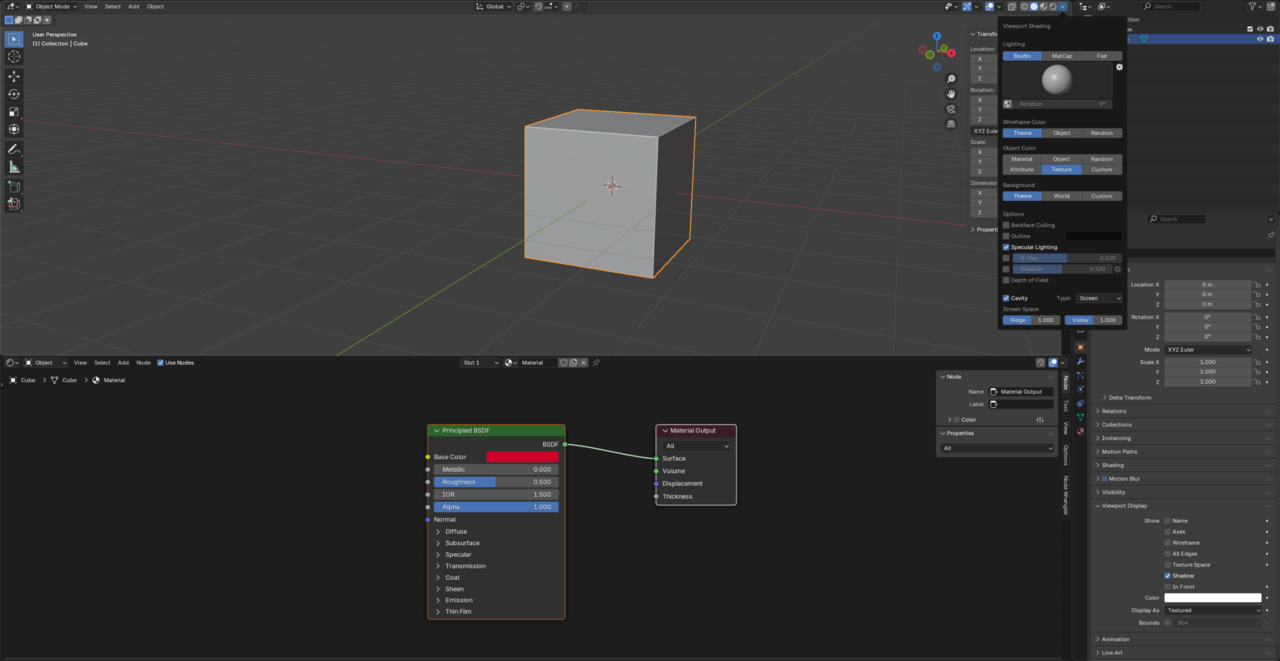Select Flat lighting
Image resolution: width=1280 pixels, height=661 pixels.
pos(1102,56)
